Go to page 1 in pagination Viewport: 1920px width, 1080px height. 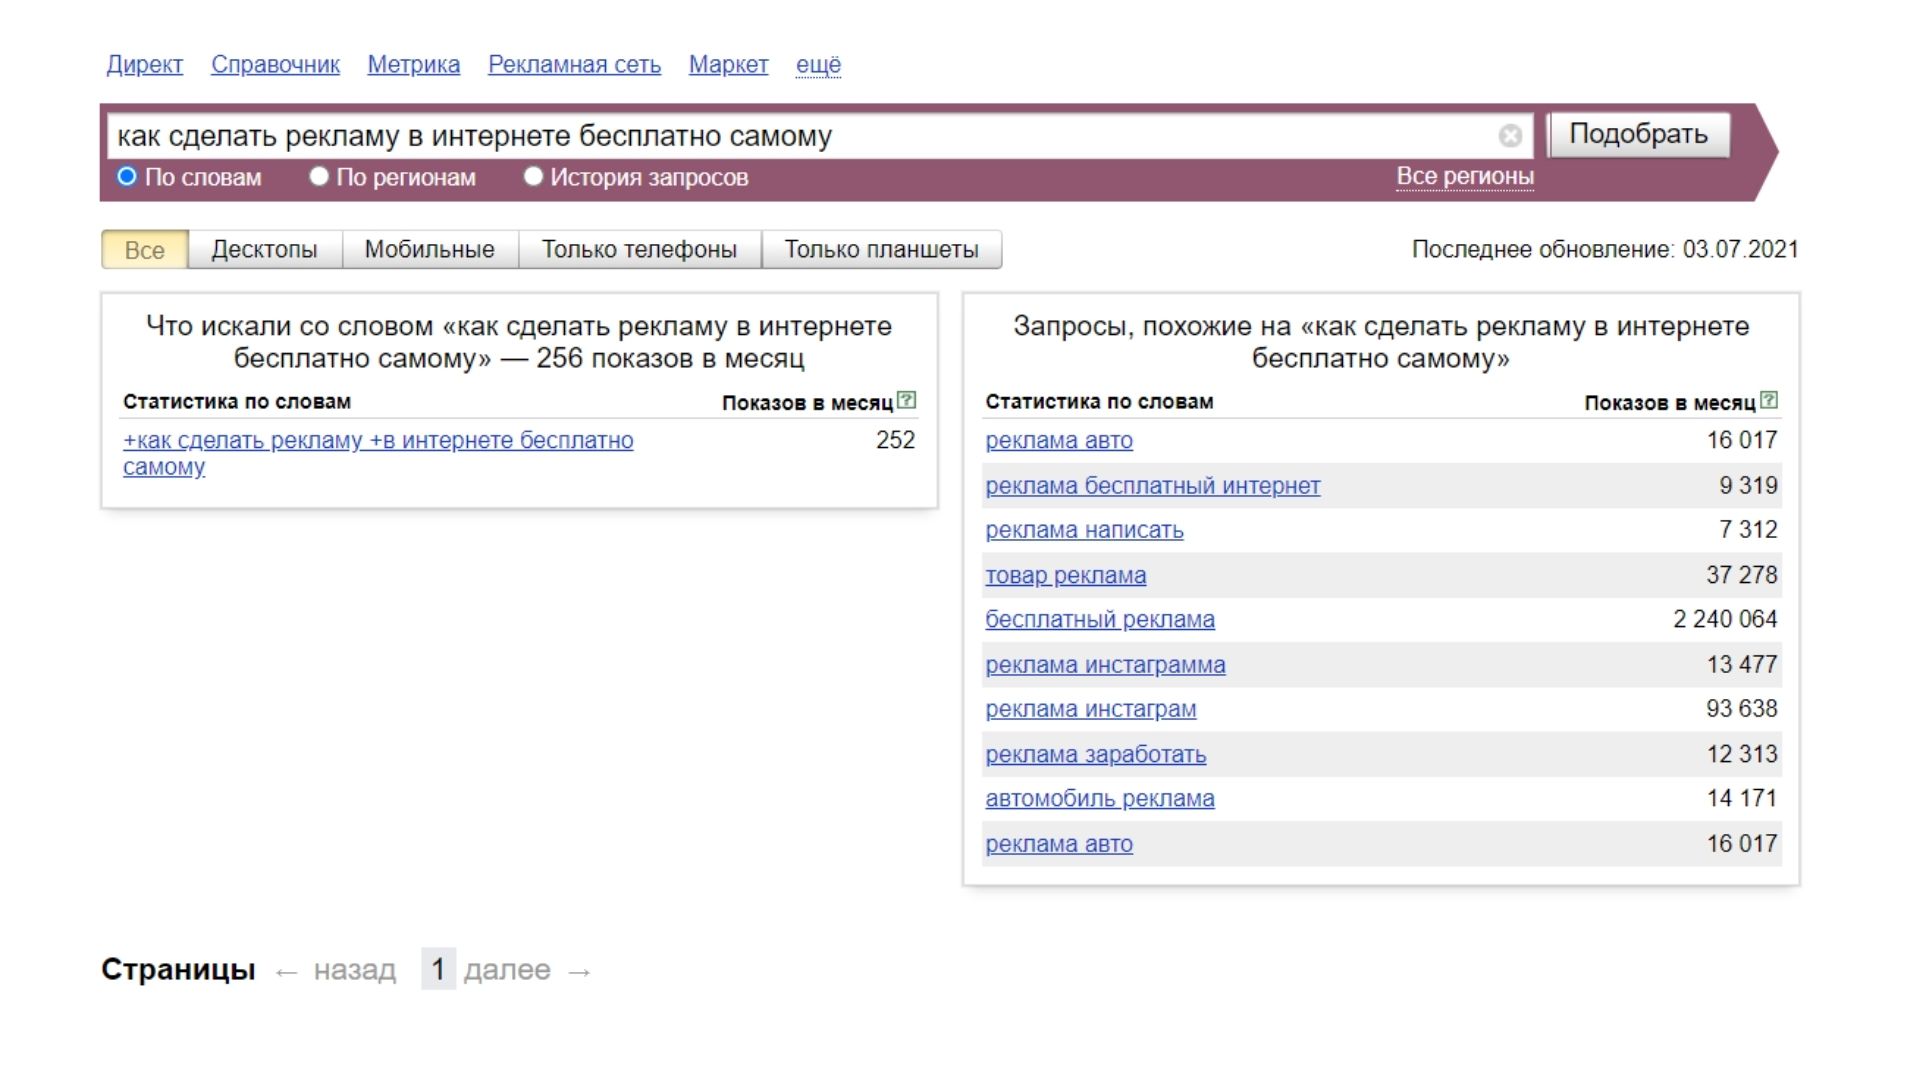click(438, 969)
